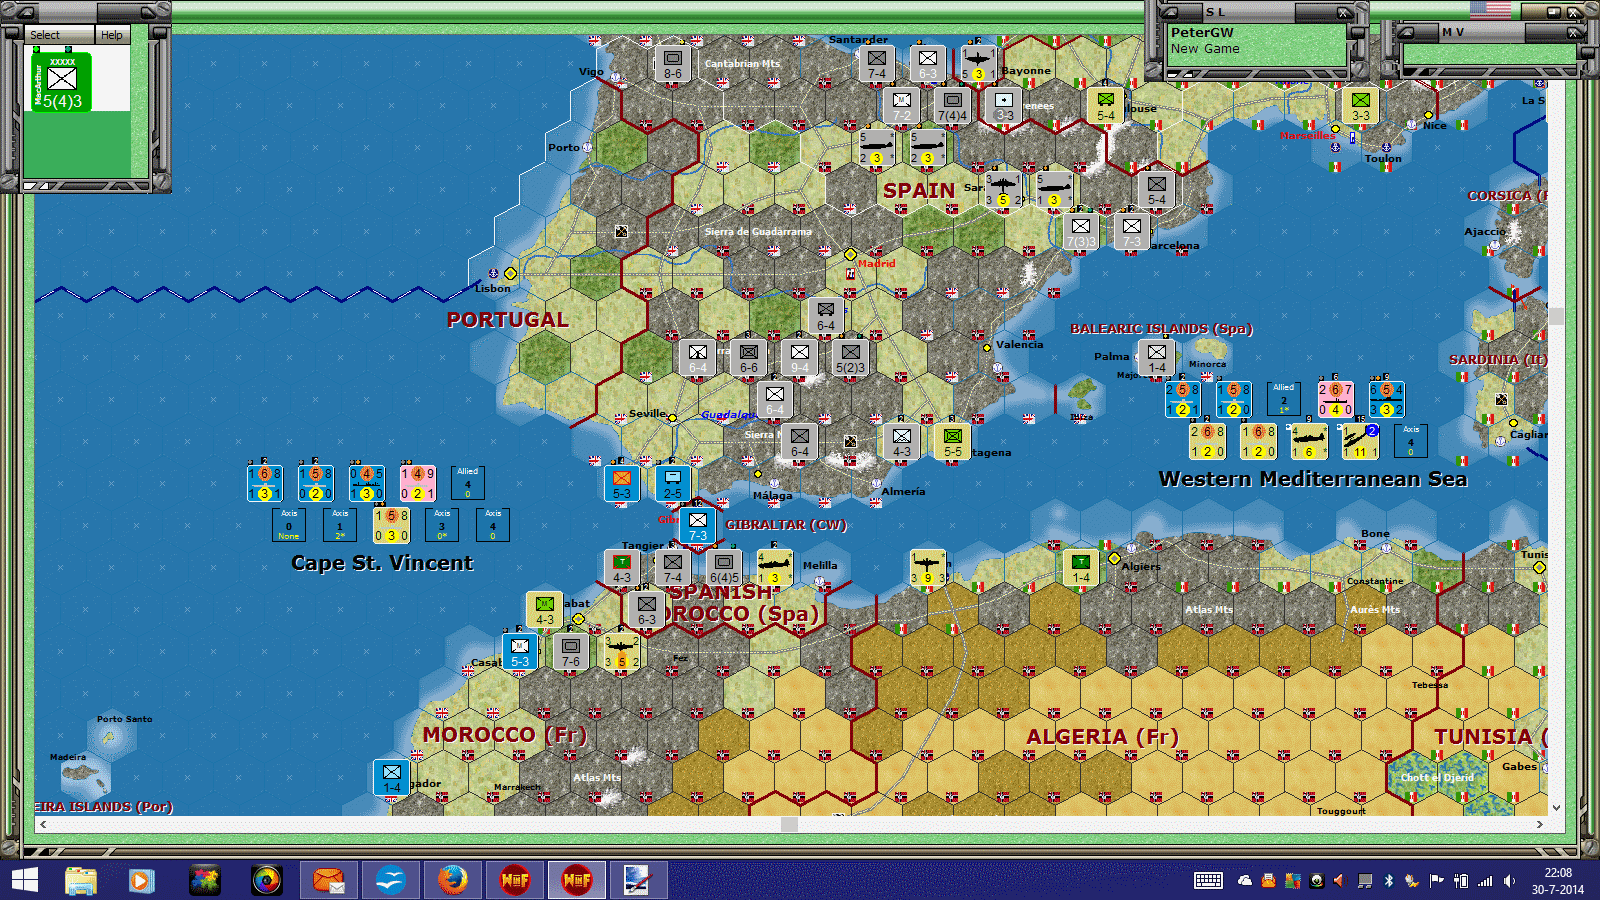Click the vertical map scrollbar thumb

tap(1556, 316)
